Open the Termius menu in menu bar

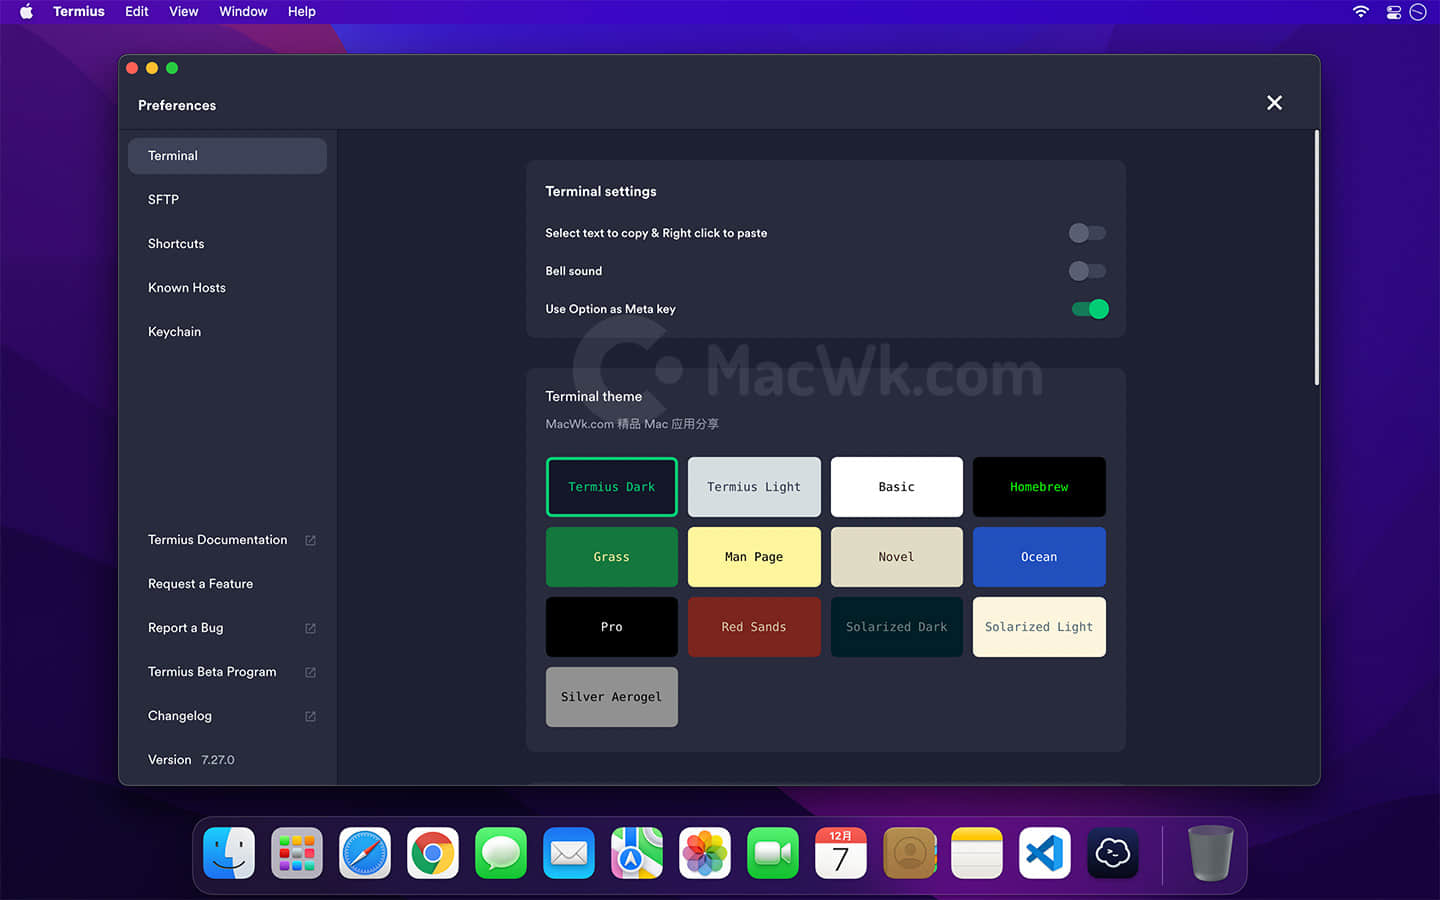pyautogui.click(x=79, y=12)
